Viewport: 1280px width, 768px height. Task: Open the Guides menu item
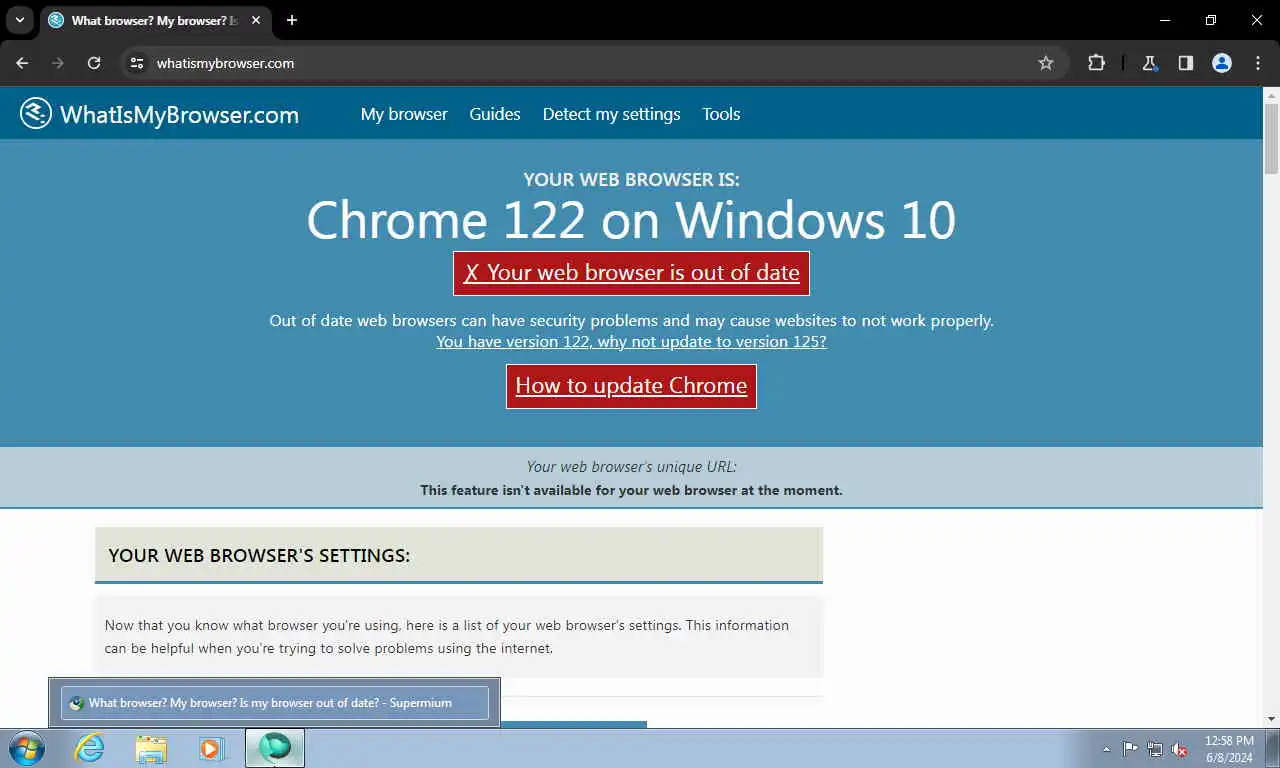[495, 114]
